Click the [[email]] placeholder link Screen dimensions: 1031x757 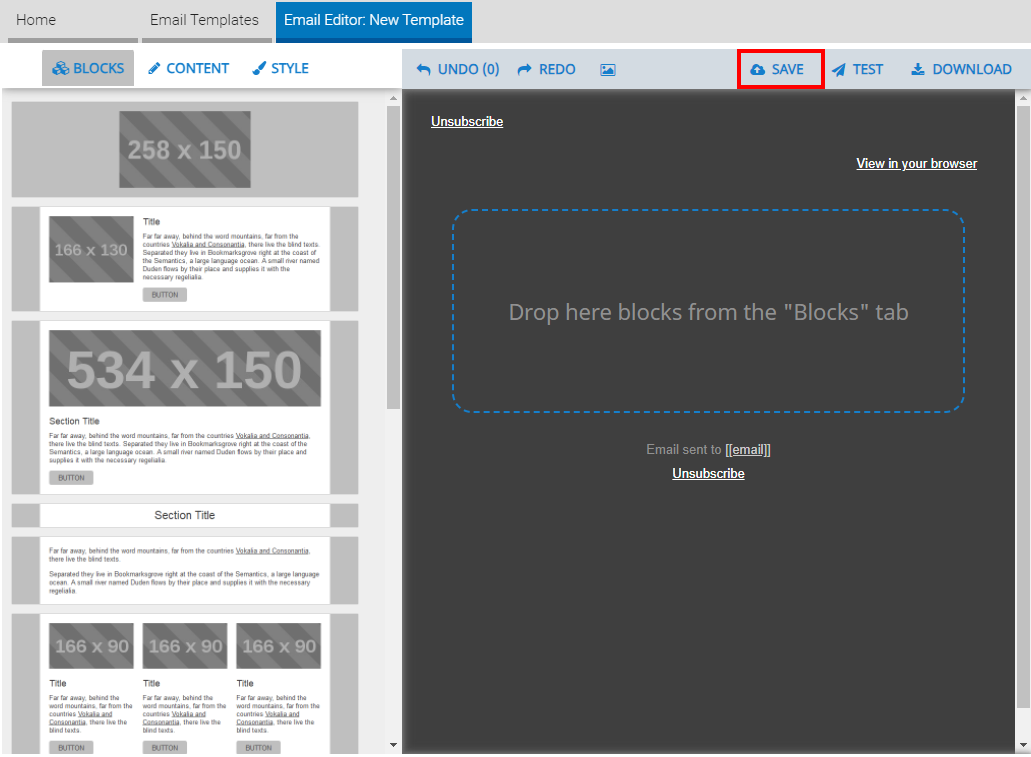[x=748, y=450]
